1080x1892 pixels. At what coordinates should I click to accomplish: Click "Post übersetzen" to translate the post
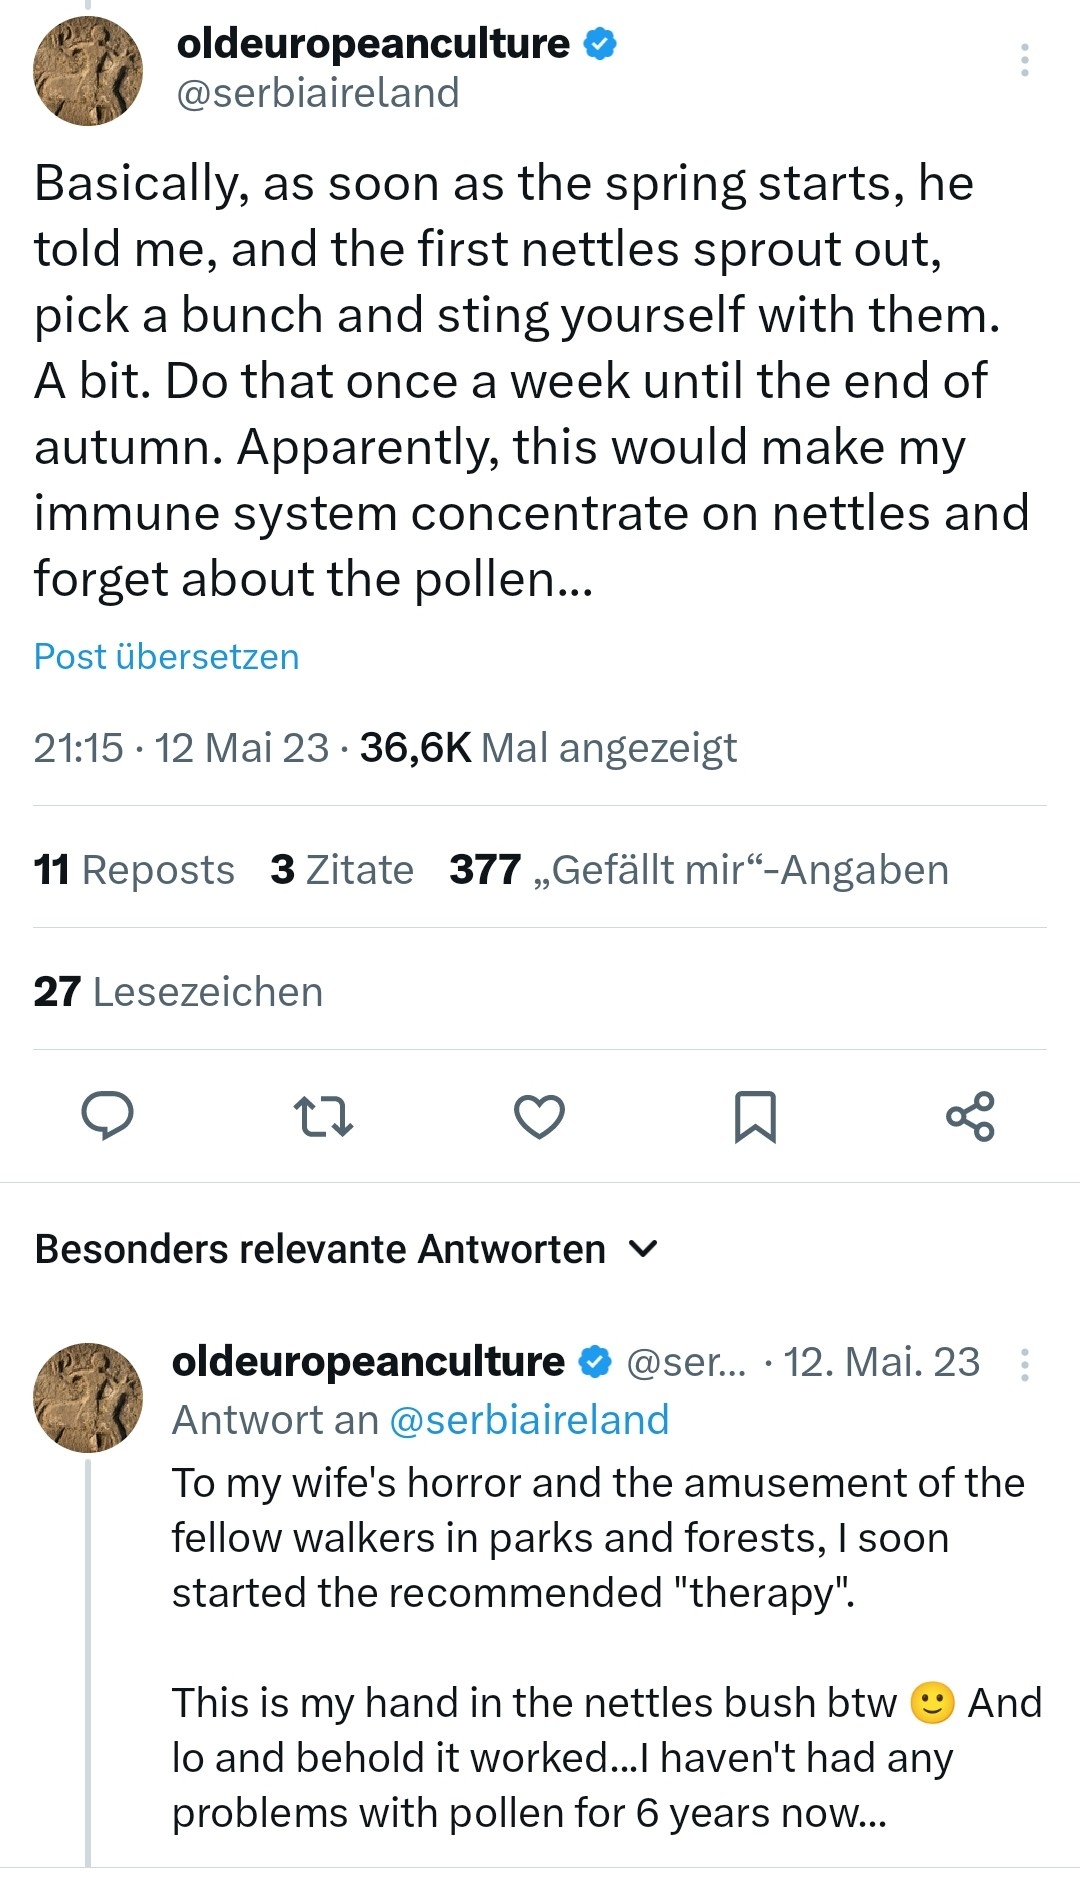166,657
